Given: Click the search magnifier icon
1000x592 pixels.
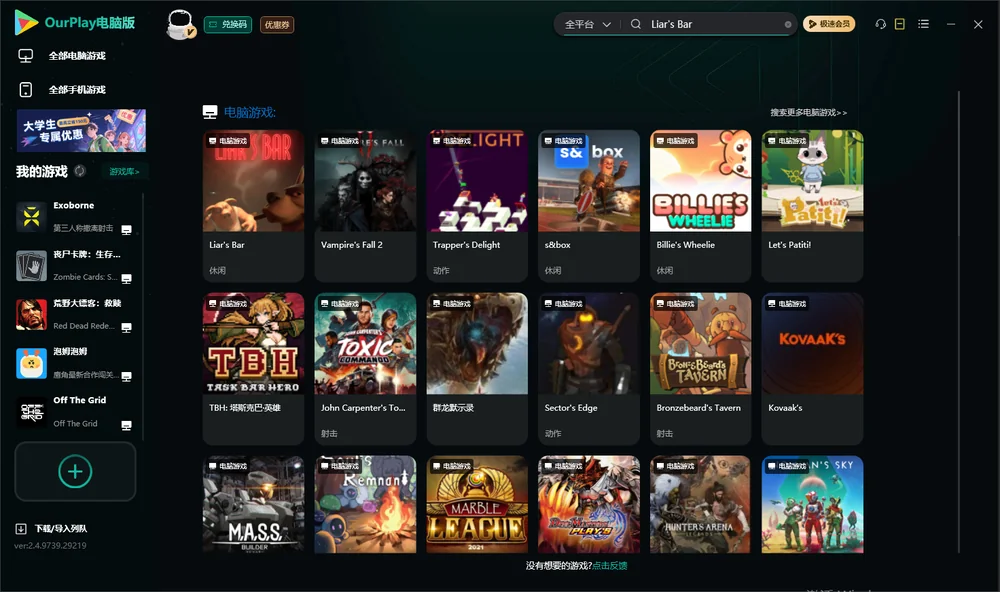Looking at the screenshot, I should click(636, 24).
